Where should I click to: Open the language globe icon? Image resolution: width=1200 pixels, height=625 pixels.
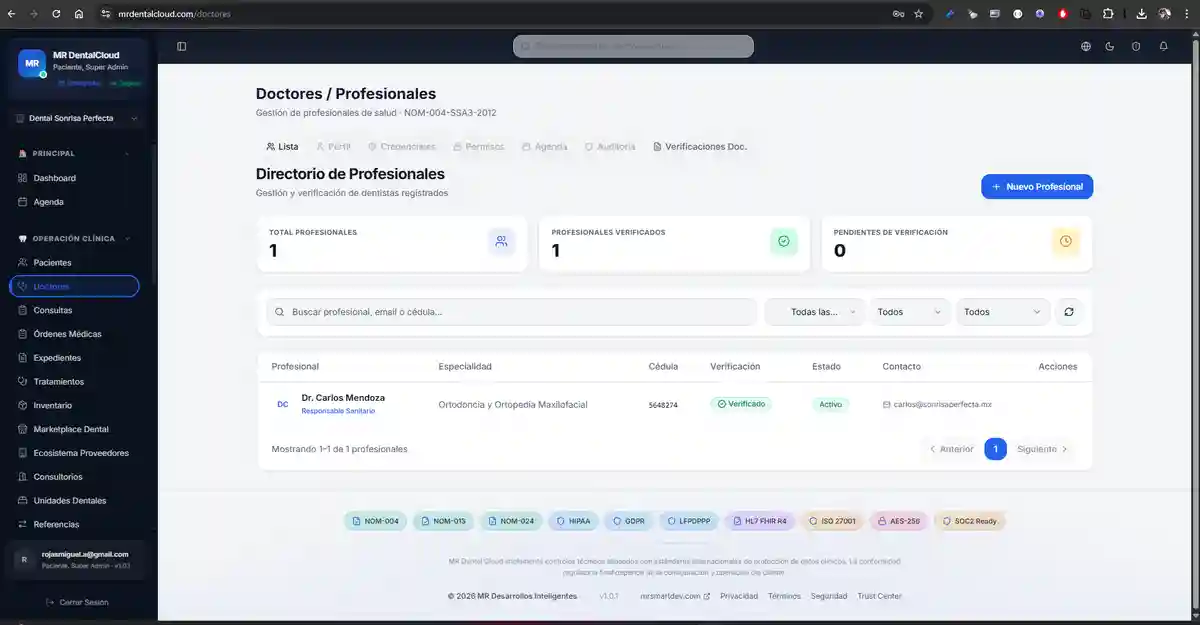pos(1086,46)
